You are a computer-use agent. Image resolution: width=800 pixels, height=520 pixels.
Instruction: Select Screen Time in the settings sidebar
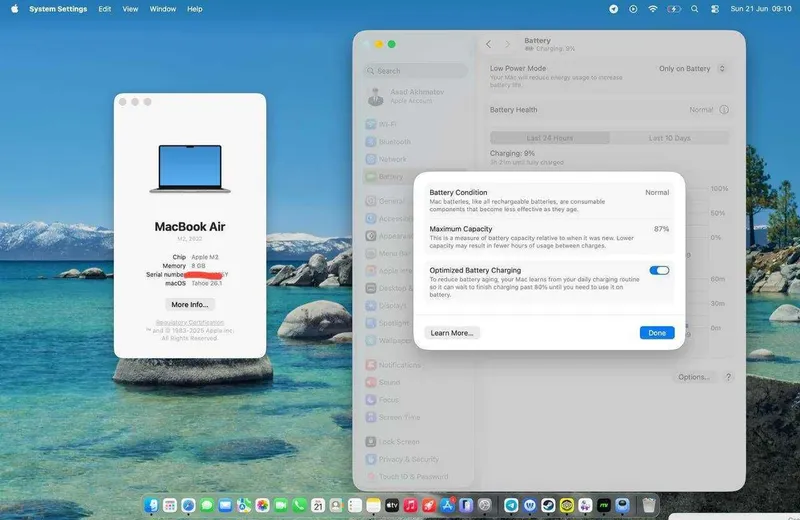[x=415, y=417]
